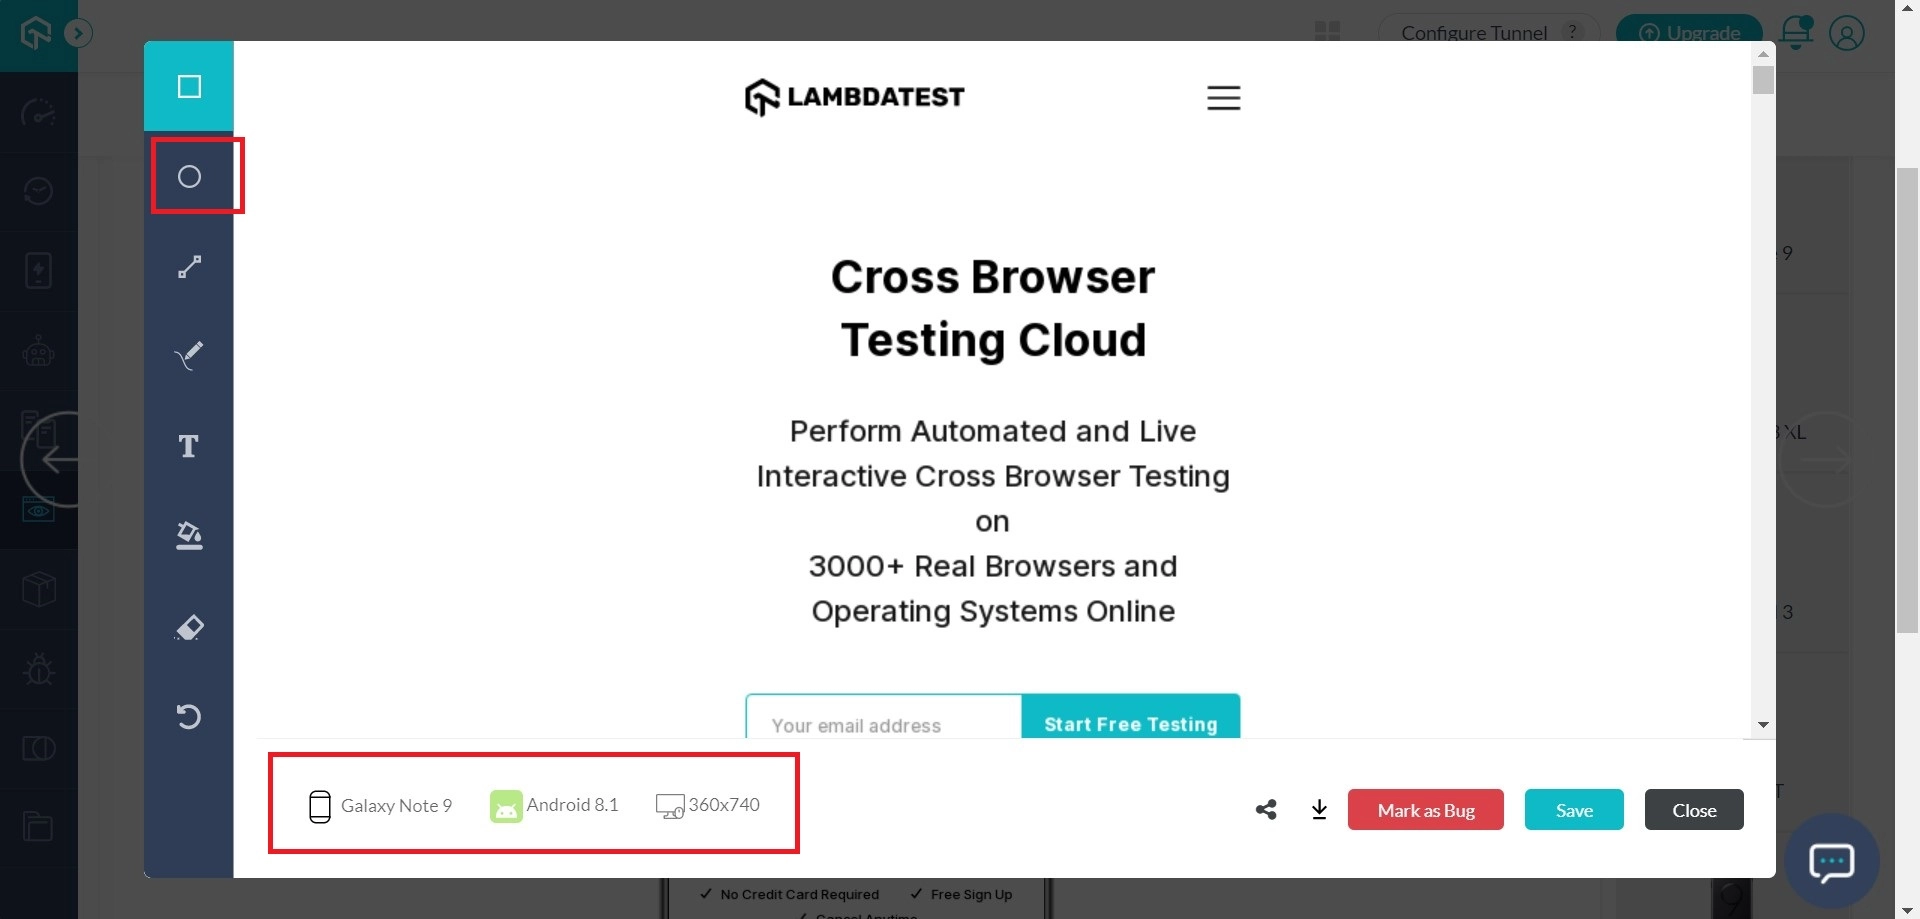Save the annotated screenshot
The height and width of the screenshot is (919, 1920).
pyautogui.click(x=1573, y=810)
